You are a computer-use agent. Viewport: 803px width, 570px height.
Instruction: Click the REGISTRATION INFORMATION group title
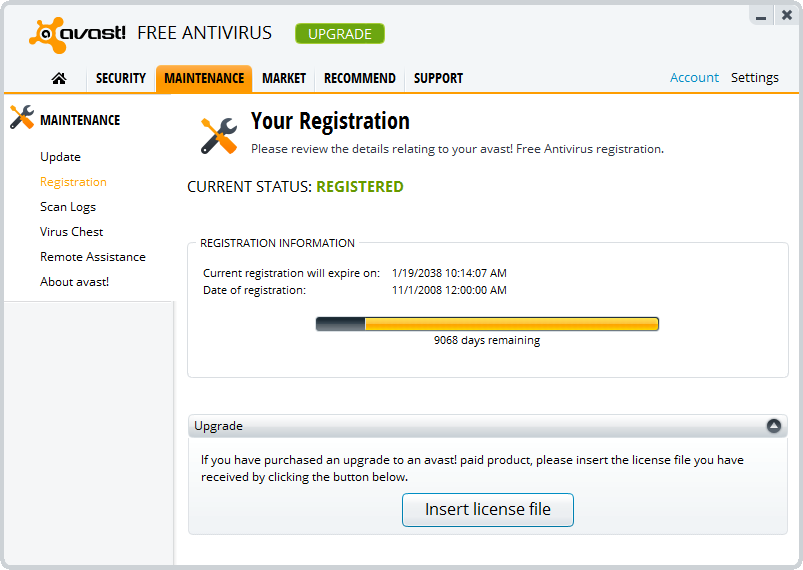coord(277,243)
